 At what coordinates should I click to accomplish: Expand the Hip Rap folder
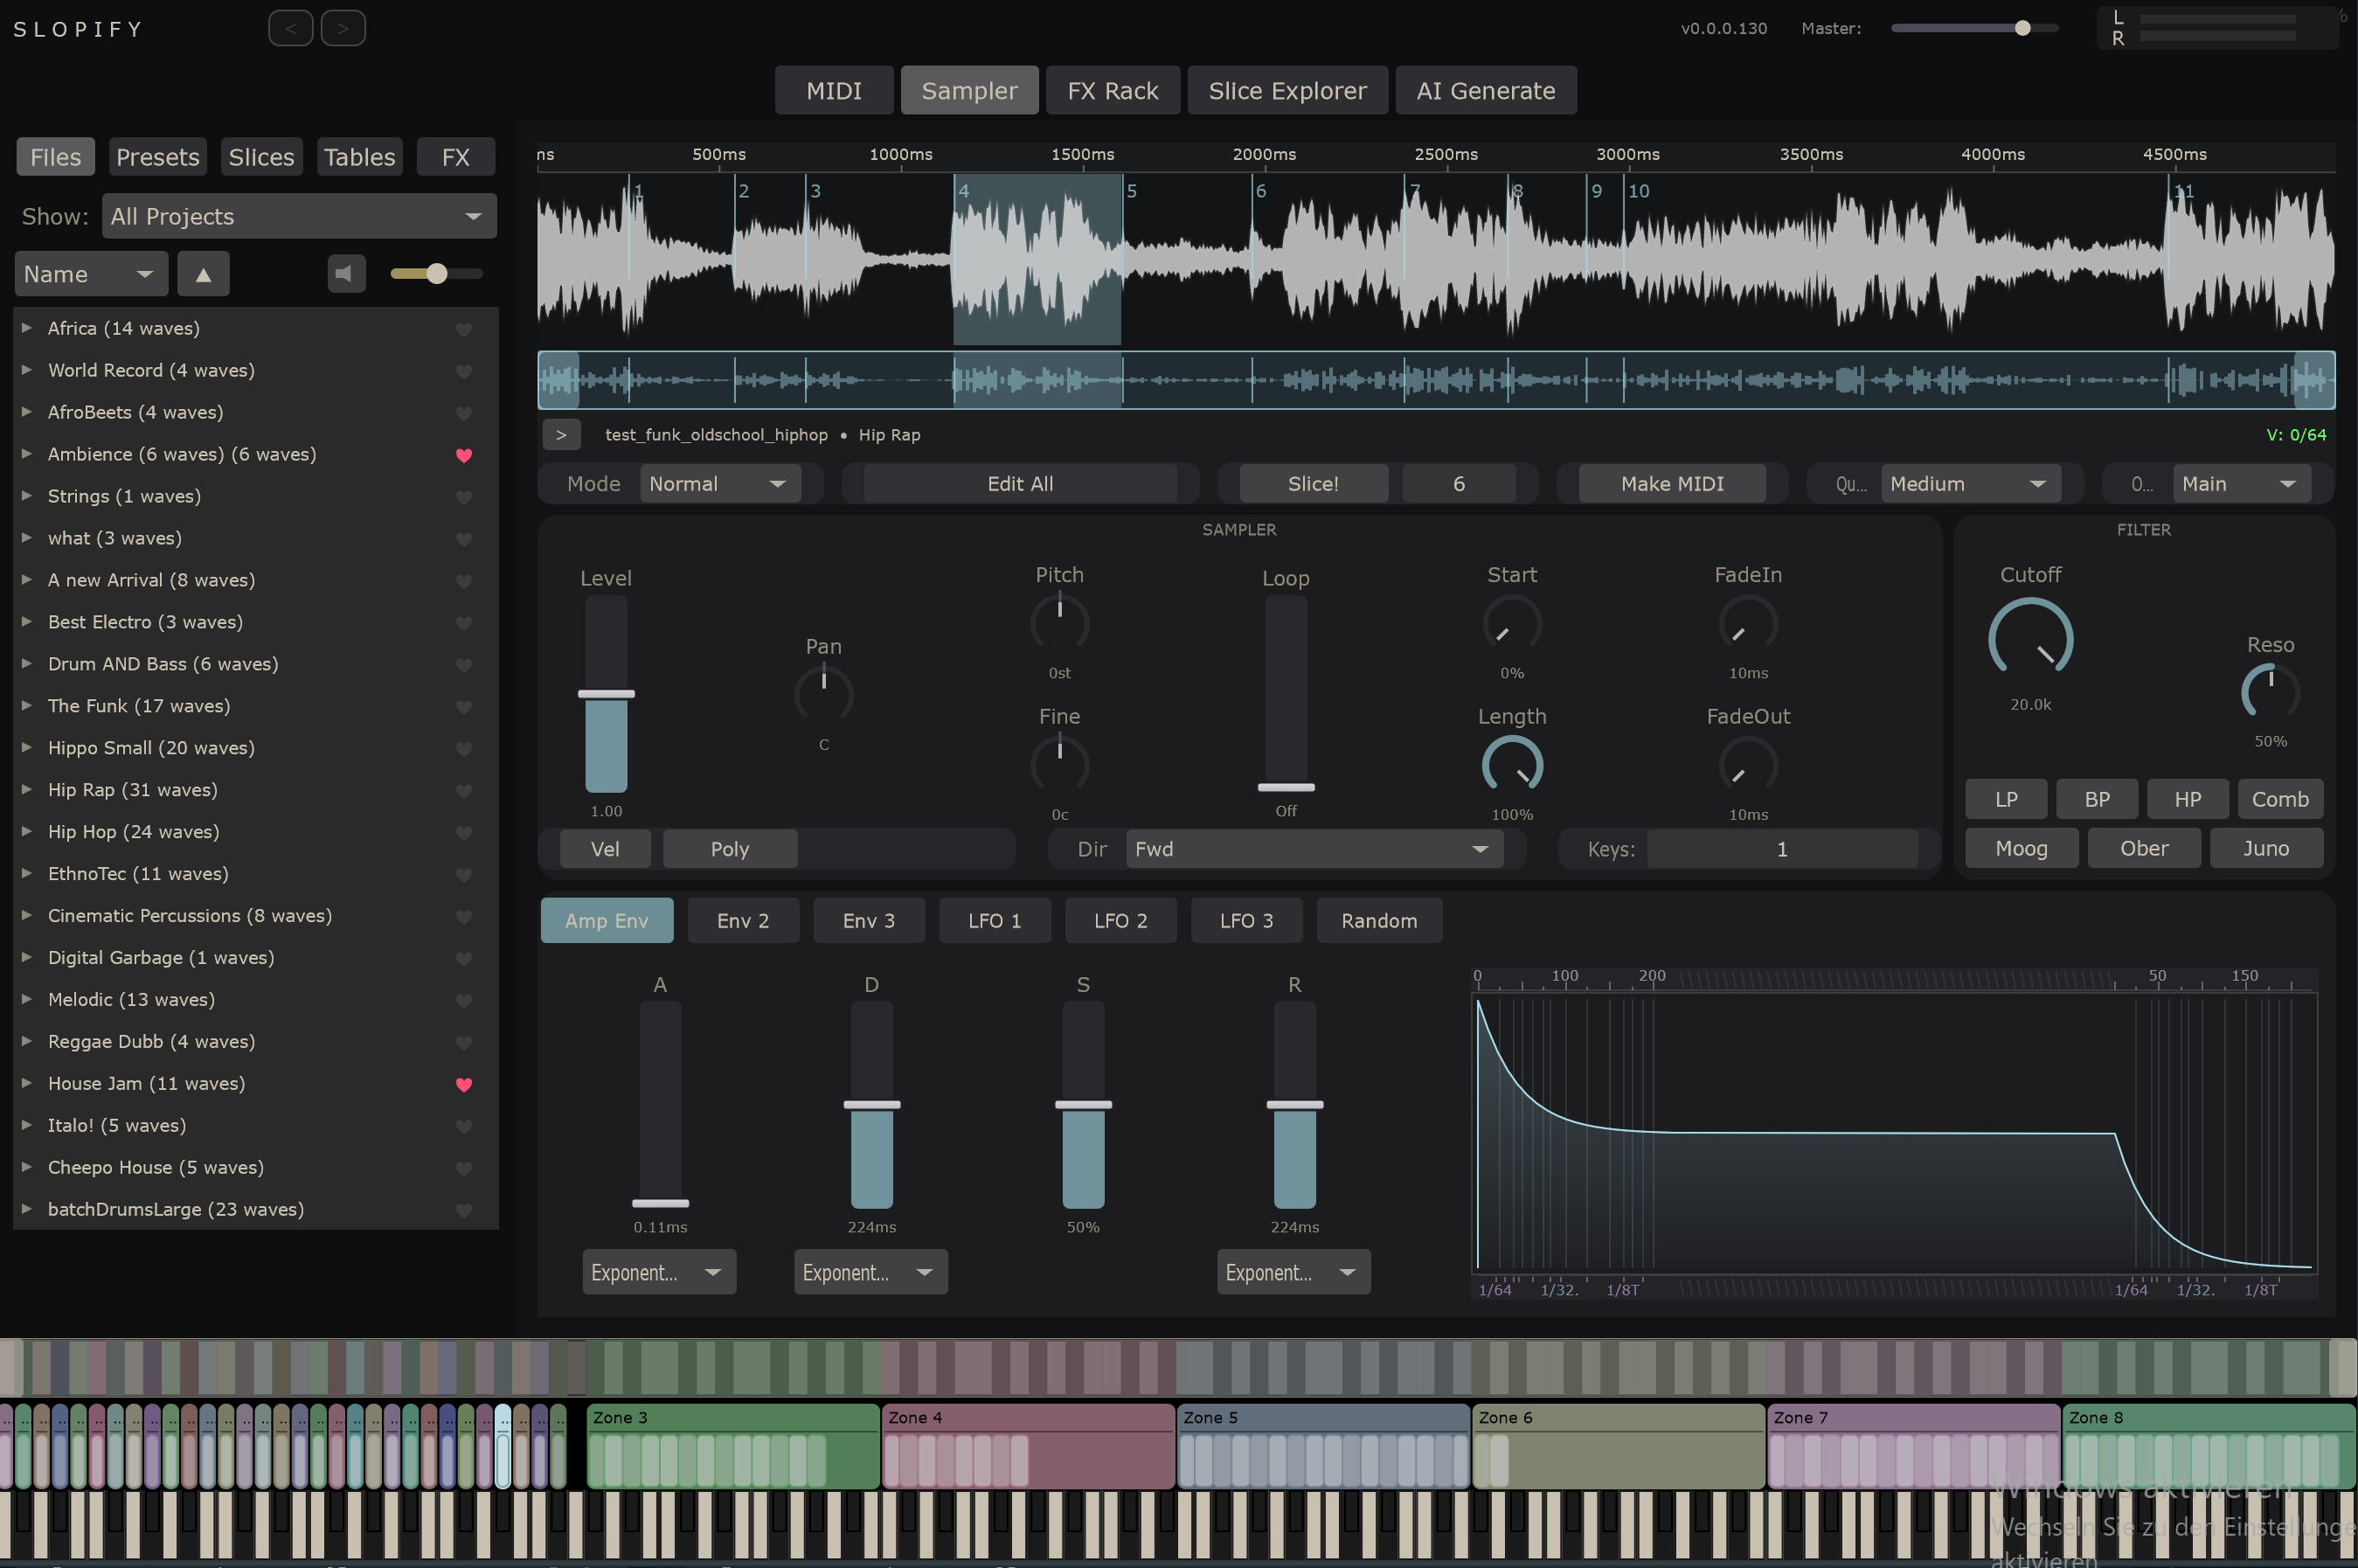(27, 789)
